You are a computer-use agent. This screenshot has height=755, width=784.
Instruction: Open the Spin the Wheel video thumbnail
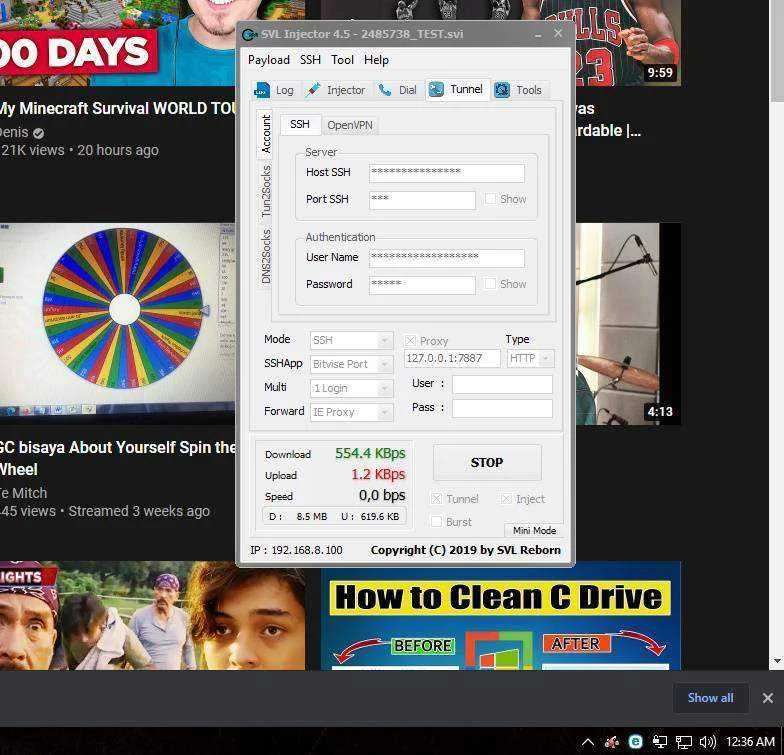point(118,324)
